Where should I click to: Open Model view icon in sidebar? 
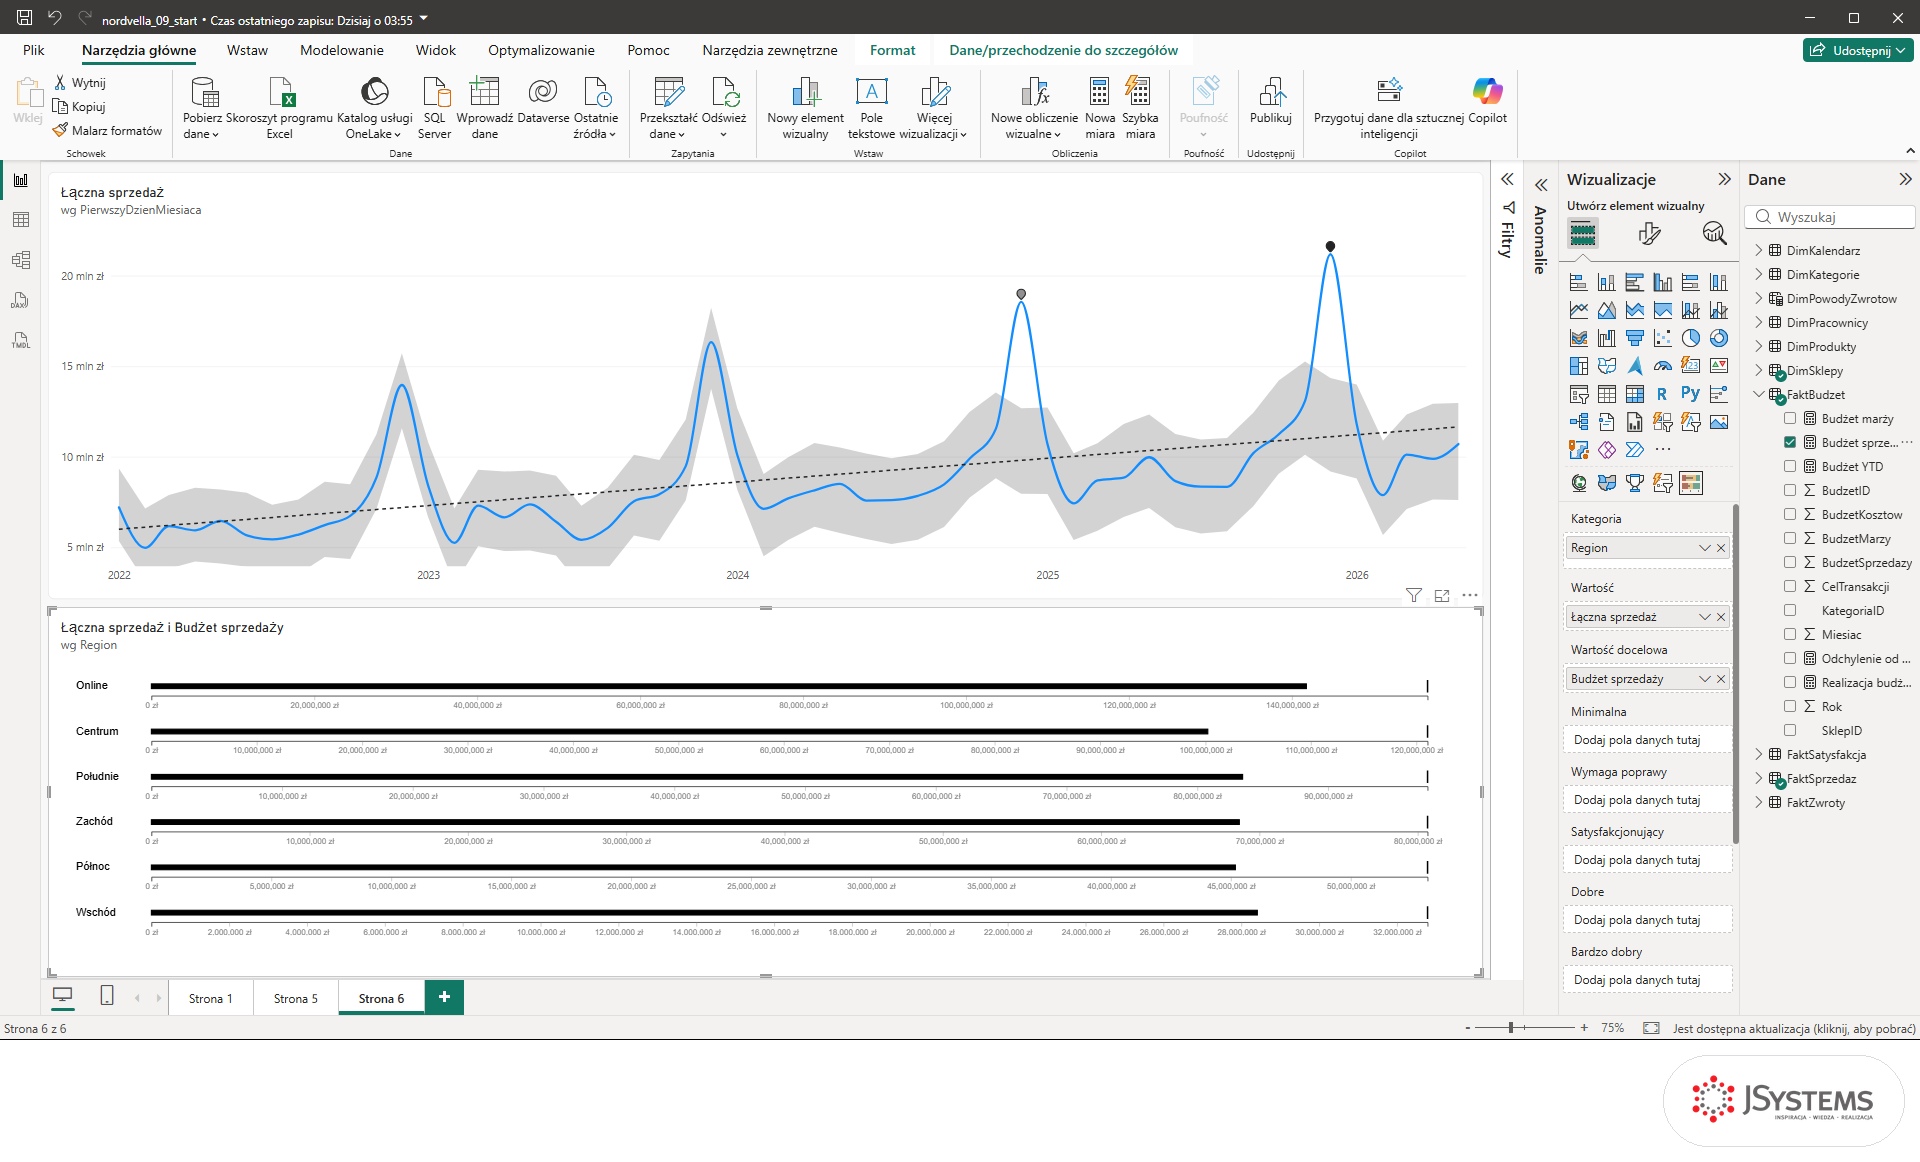(20, 260)
